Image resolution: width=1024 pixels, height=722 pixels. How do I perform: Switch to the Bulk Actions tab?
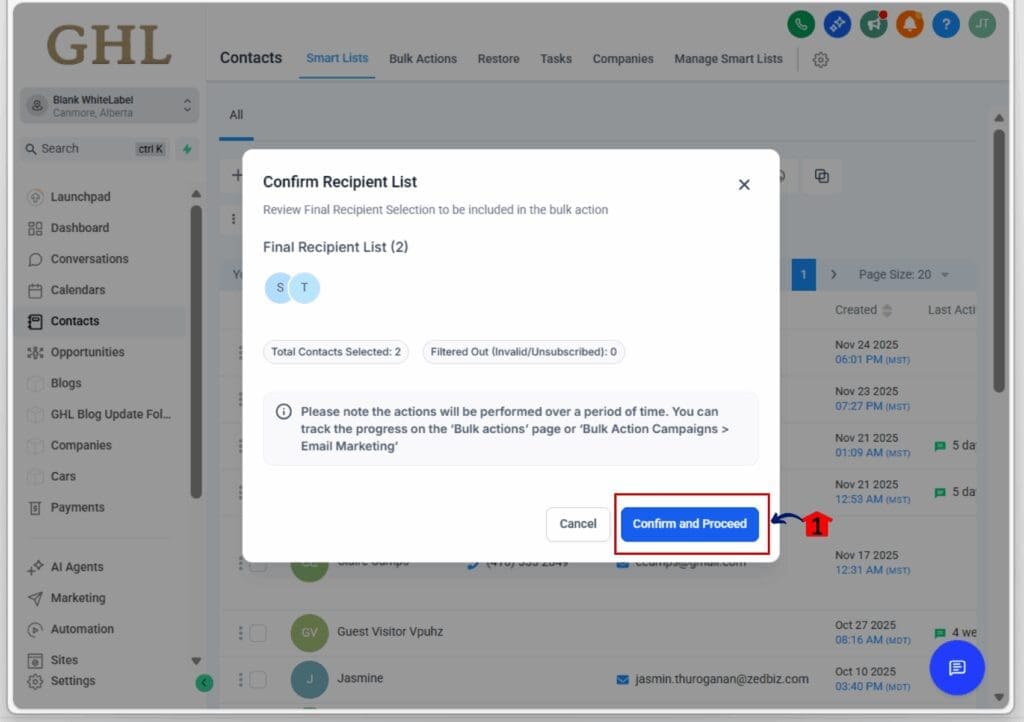point(423,59)
